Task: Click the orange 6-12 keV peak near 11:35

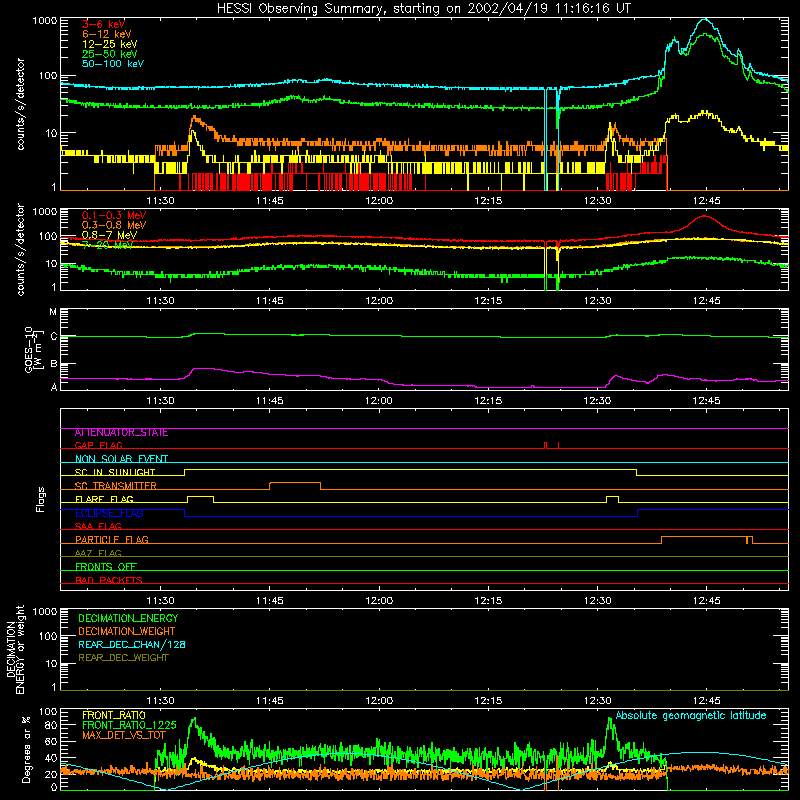Action: [x=195, y=119]
